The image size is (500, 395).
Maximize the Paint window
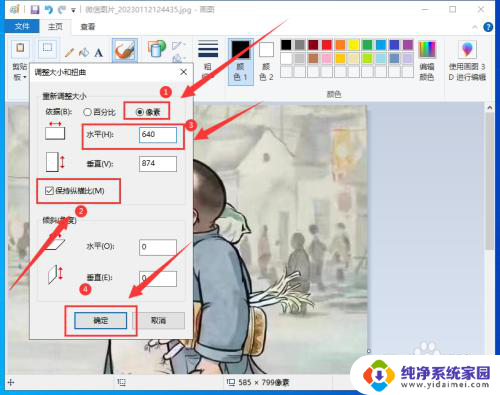[x=453, y=9]
